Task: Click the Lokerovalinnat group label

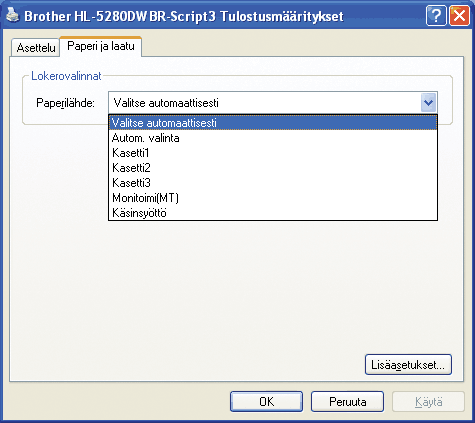Action: point(66,76)
